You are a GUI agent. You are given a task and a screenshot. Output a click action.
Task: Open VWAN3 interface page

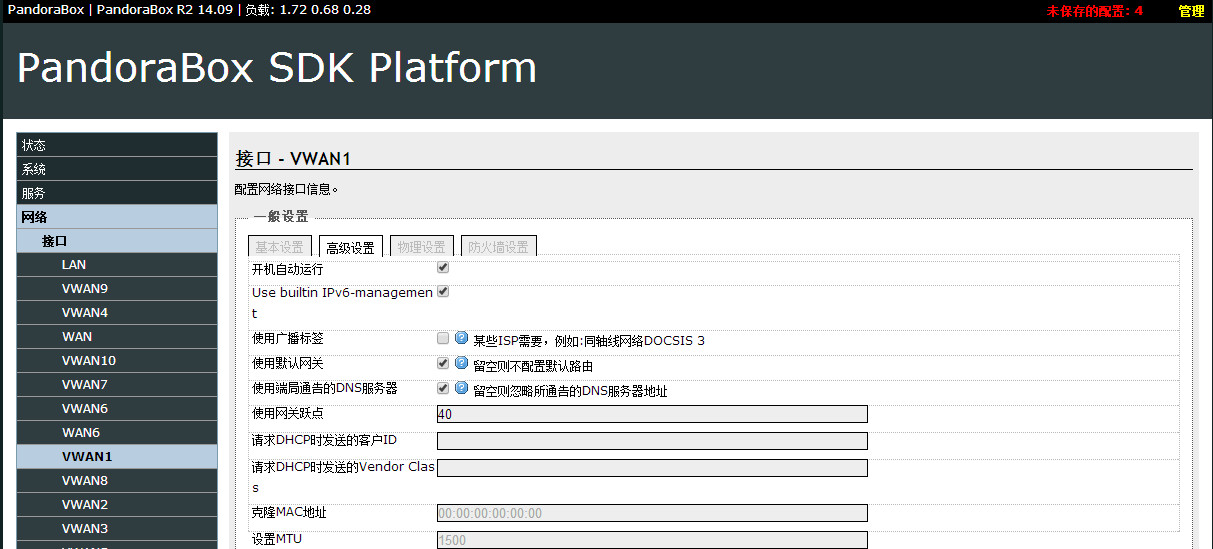point(117,529)
